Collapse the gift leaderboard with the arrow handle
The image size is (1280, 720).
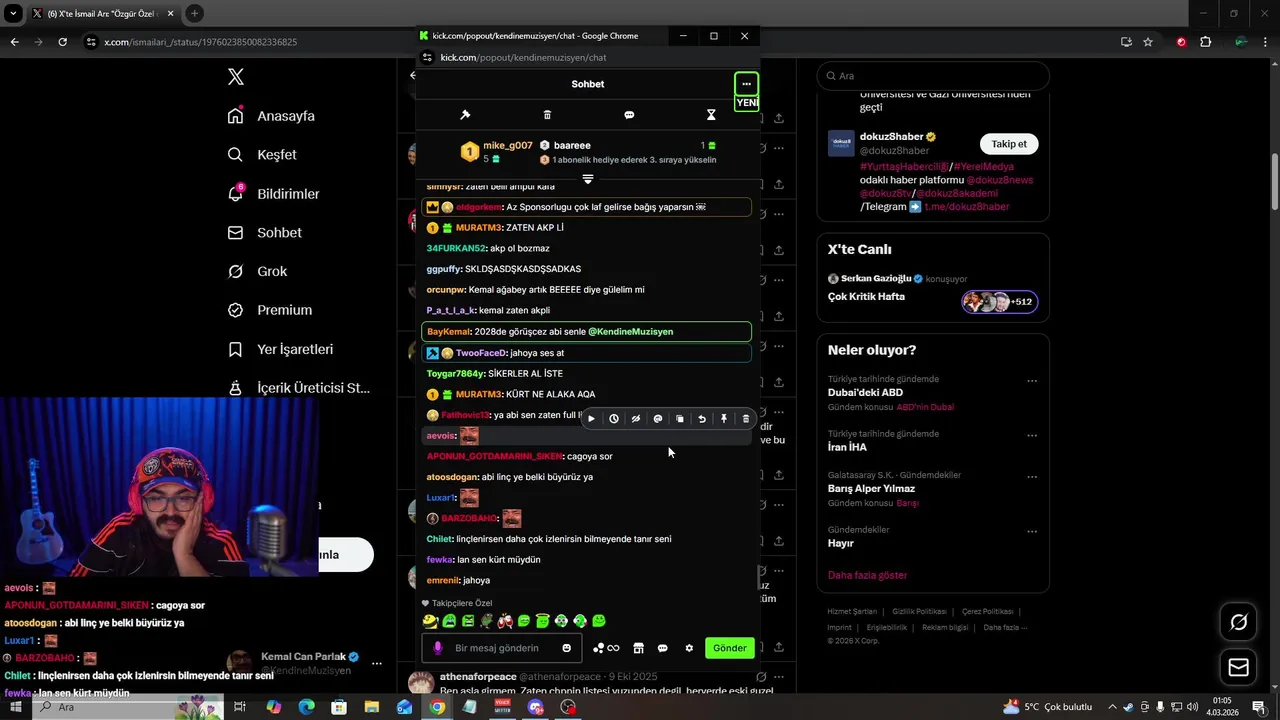pyautogui.click(x=588, y=179)
